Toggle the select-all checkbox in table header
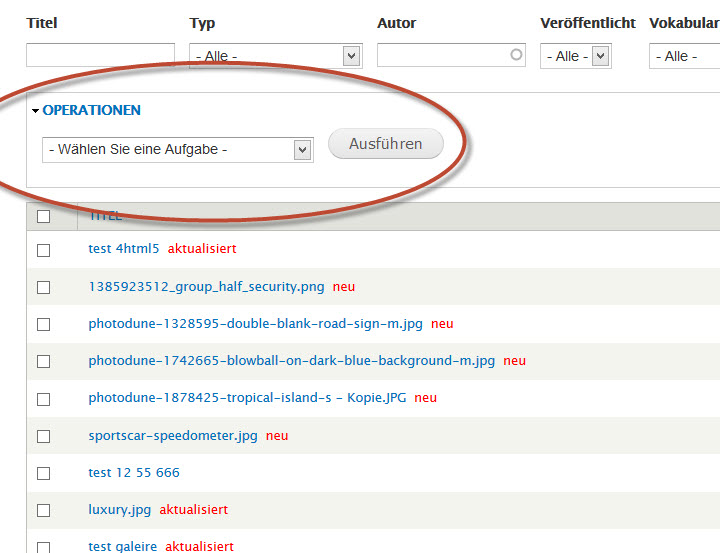The image size is (720, 553). (43, 216)
